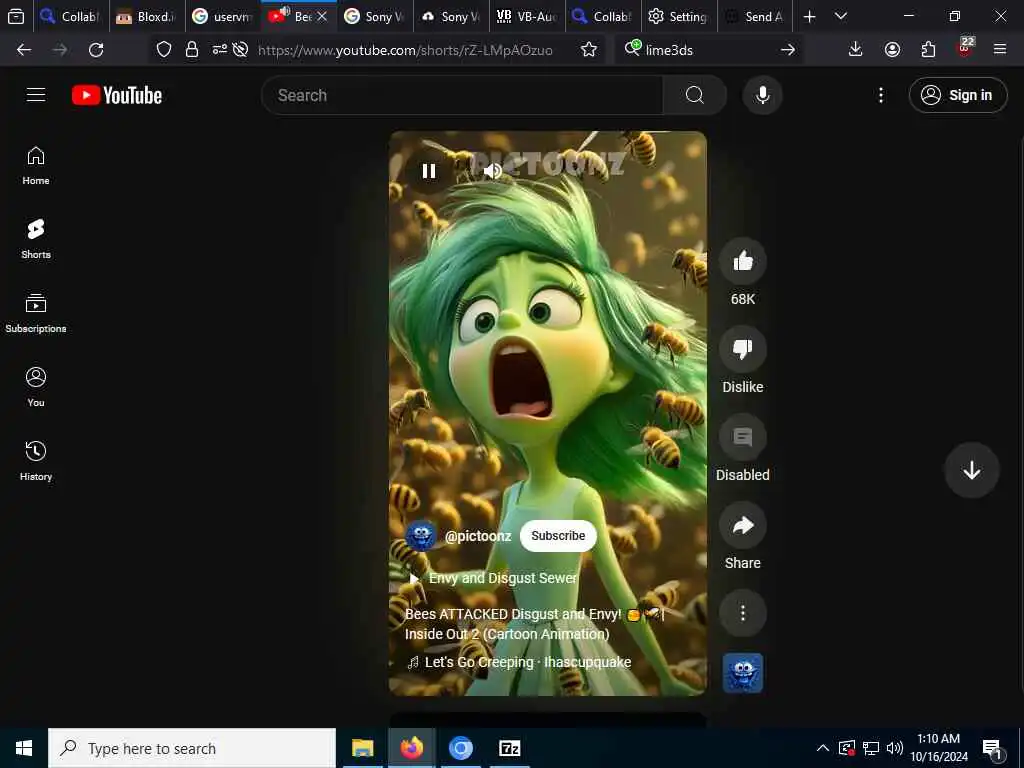Click the Disabled comments icon
1024x768 pixels.
[743, 438]
